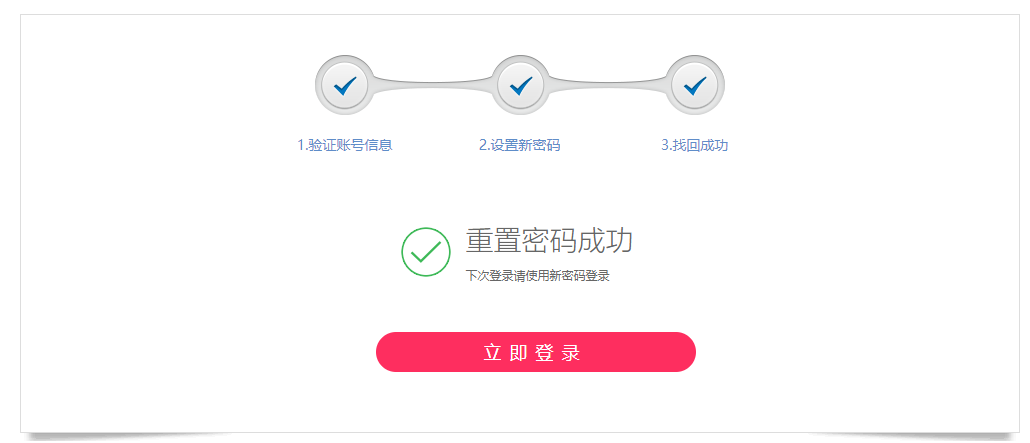Click the green success checkmark icon

tap(426, 252)
